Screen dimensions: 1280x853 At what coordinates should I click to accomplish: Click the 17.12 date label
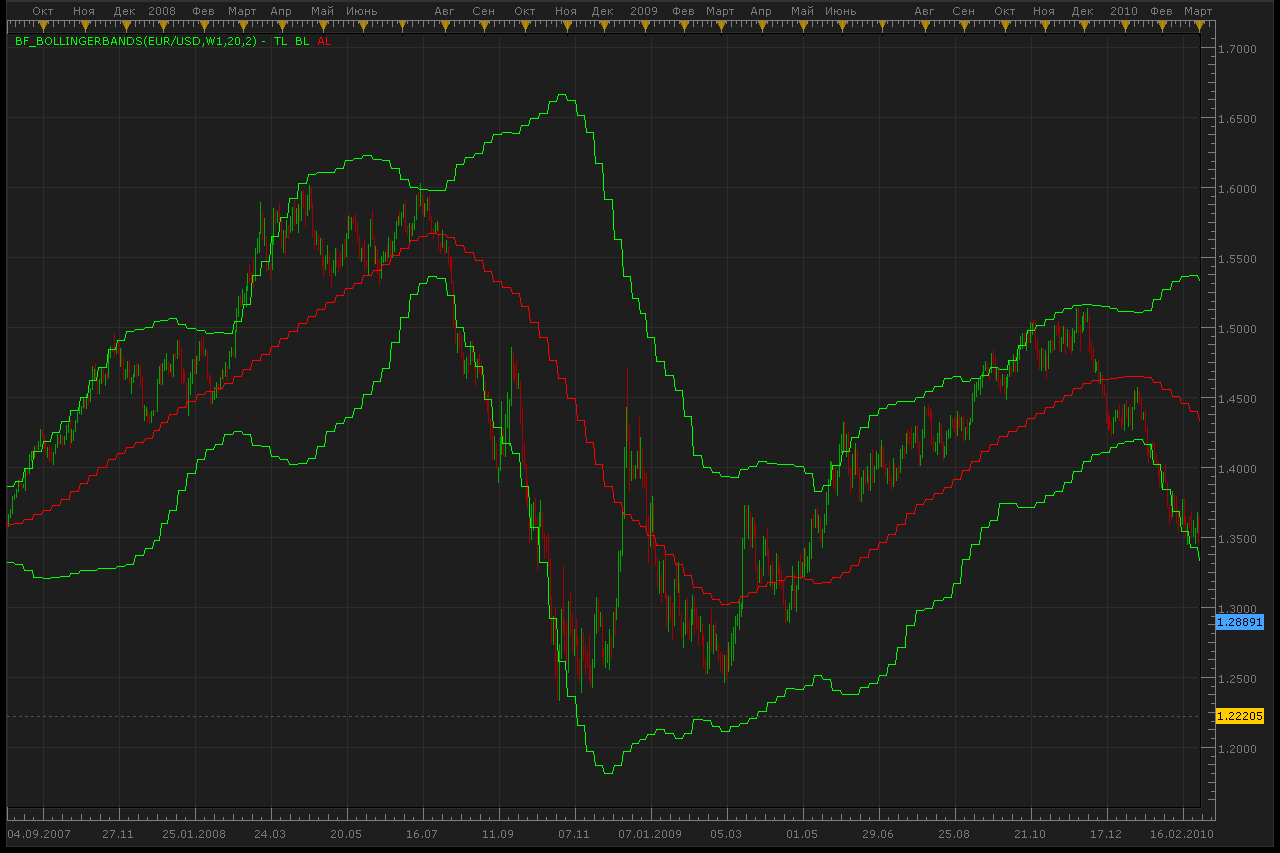(x=1106, y=833)
